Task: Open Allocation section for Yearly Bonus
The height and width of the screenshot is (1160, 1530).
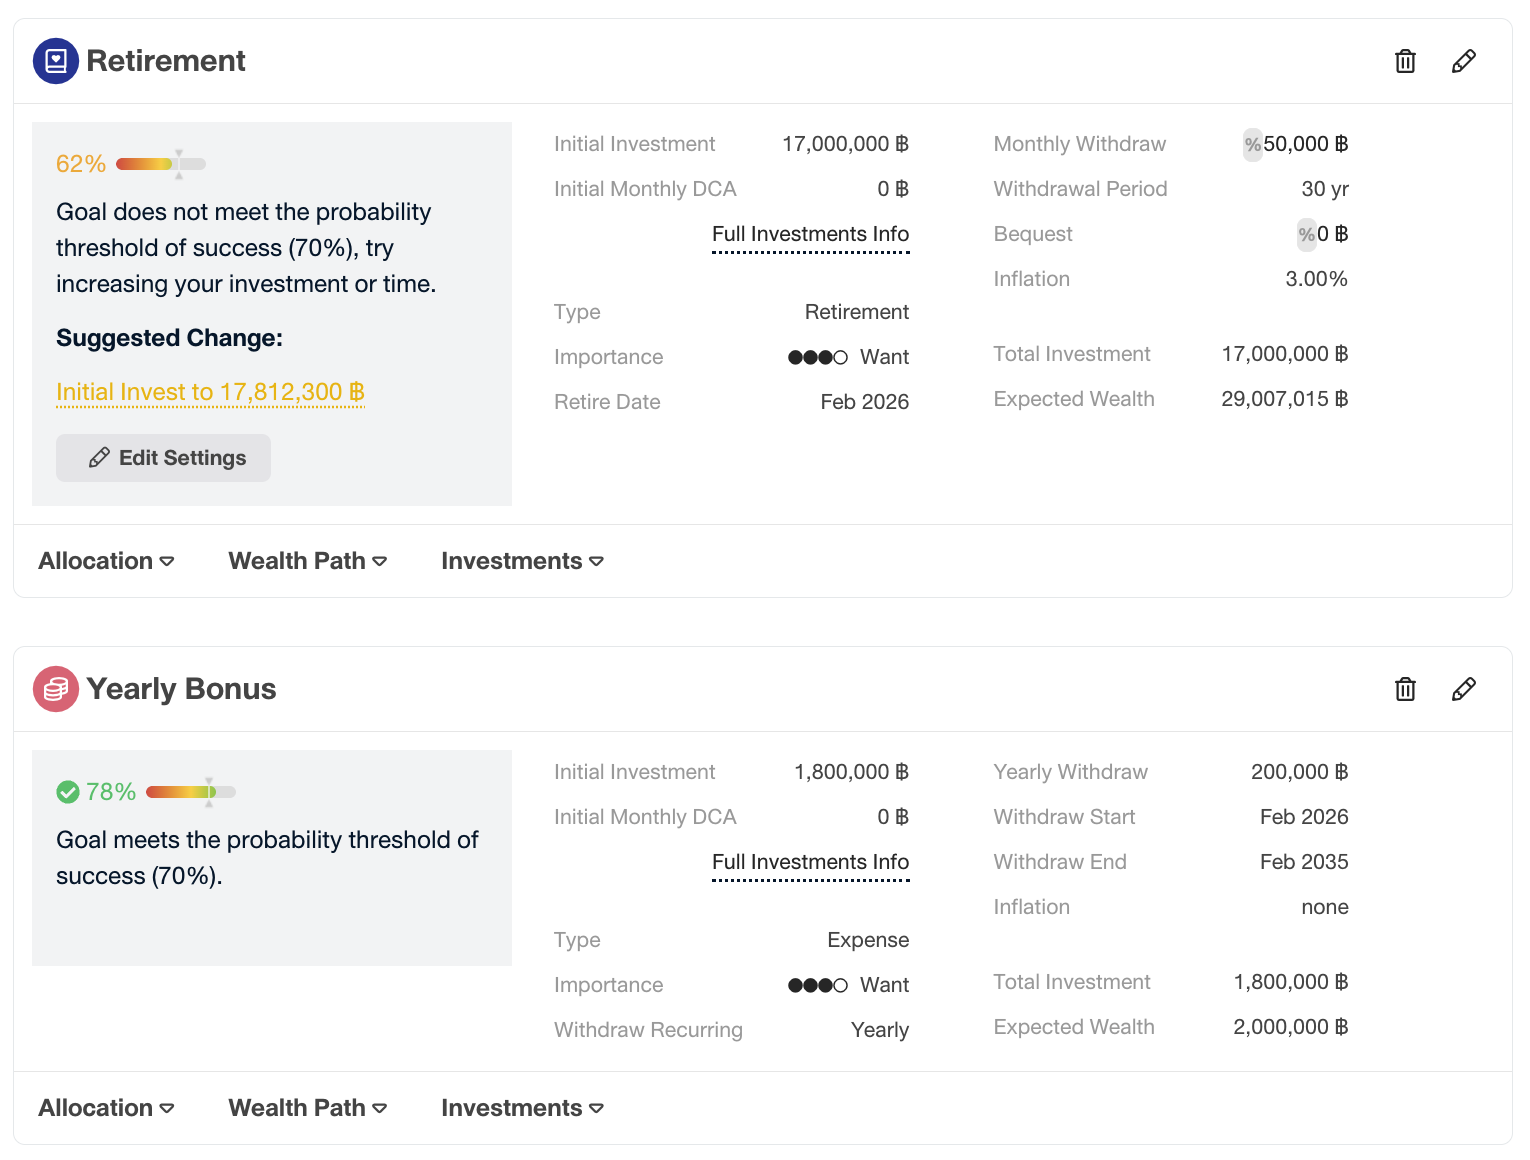Action: point(106,1108)
